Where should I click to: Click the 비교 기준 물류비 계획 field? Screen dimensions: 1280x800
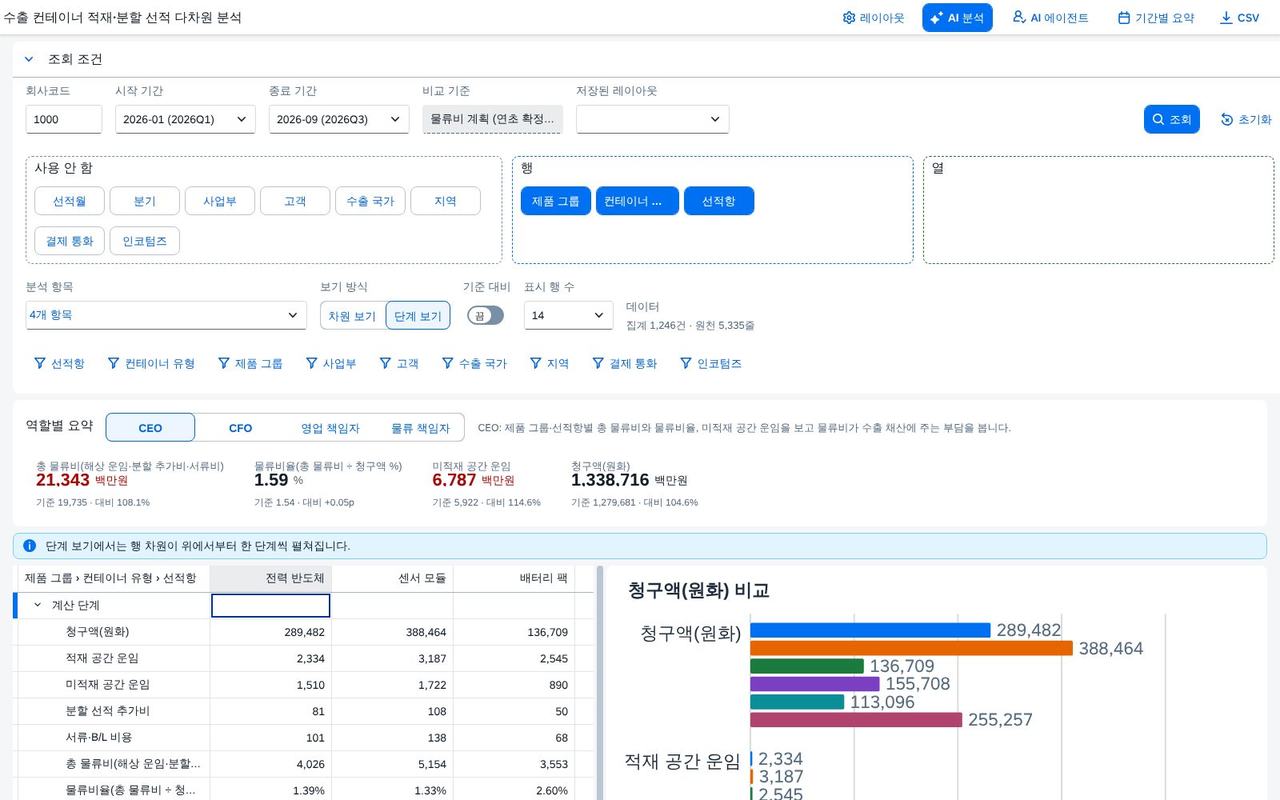pyautogui.click(x=492, y=119)
